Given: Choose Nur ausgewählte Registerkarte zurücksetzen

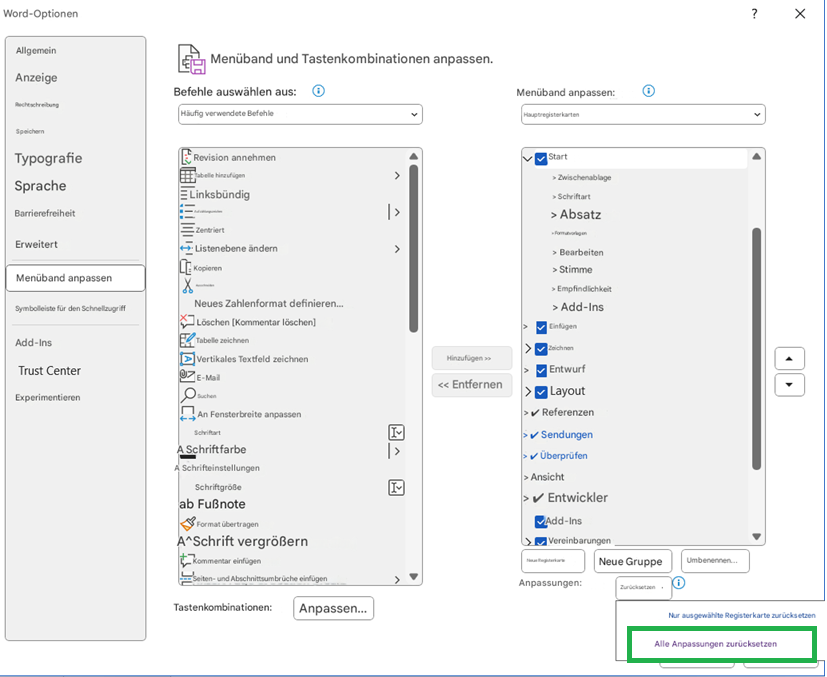Looking at the screenshot, I should coord(742,615).
